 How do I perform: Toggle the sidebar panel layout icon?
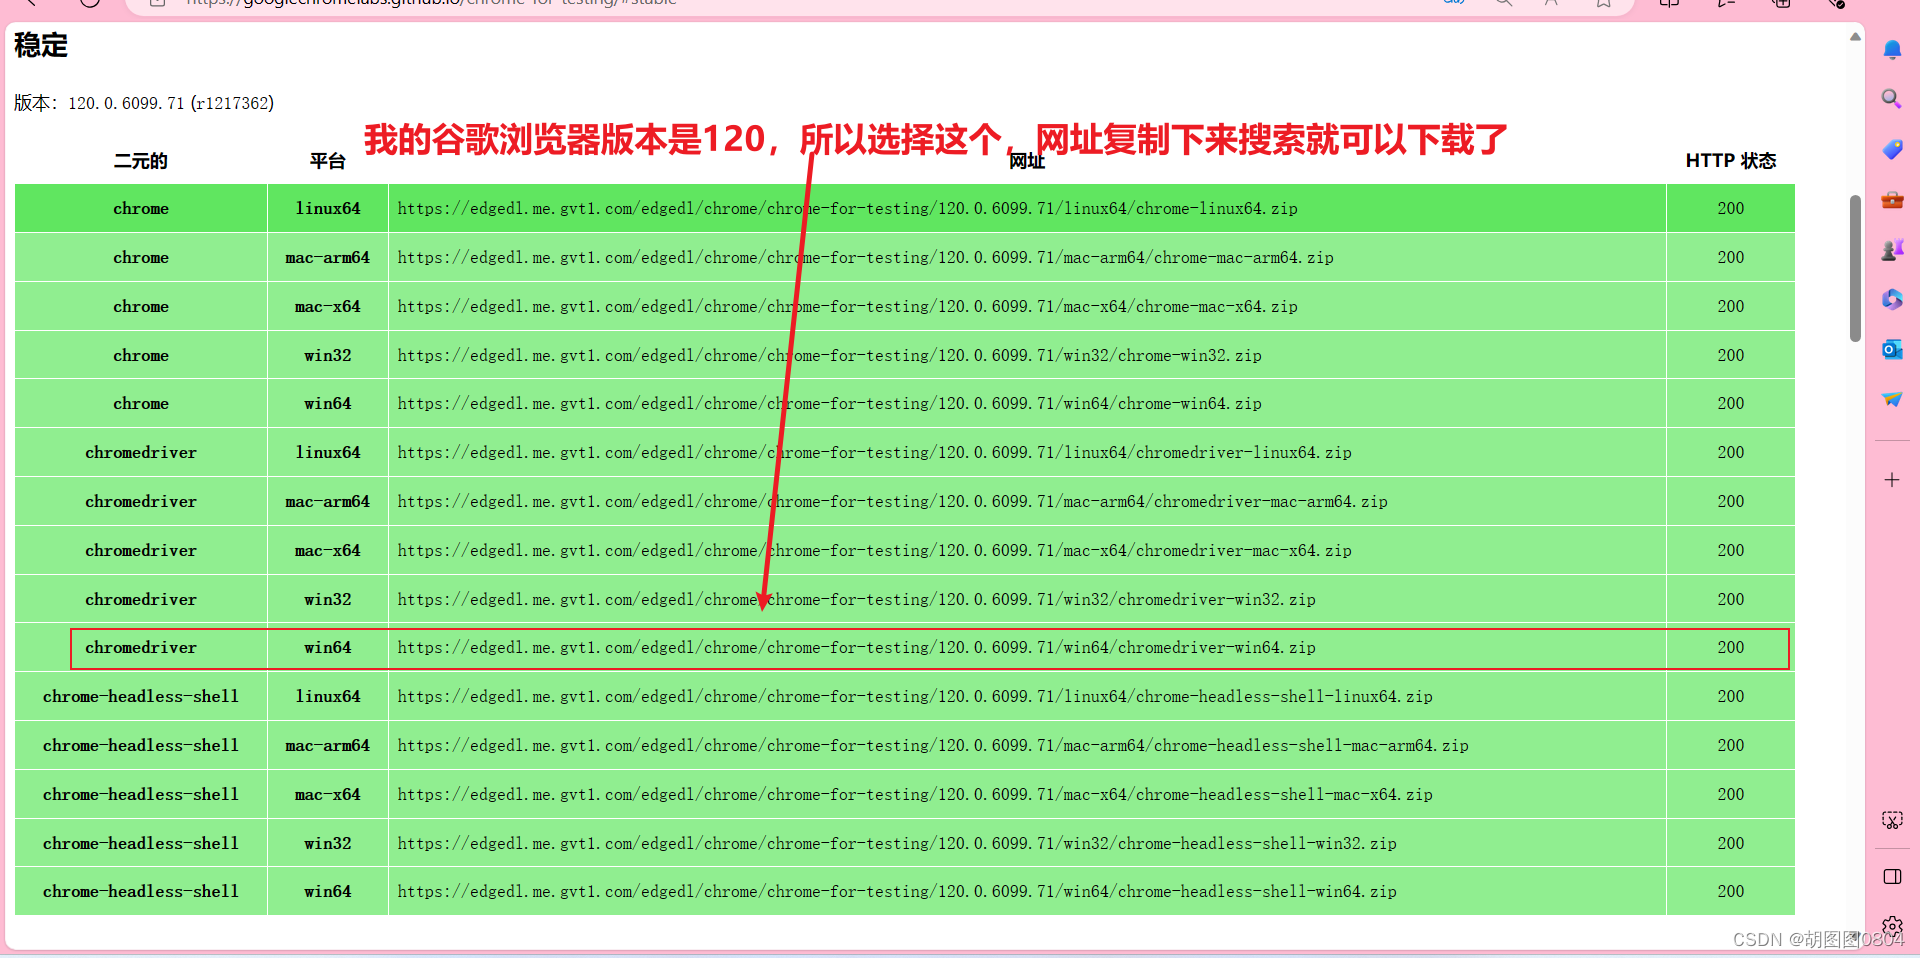(x=1891, y=877)
